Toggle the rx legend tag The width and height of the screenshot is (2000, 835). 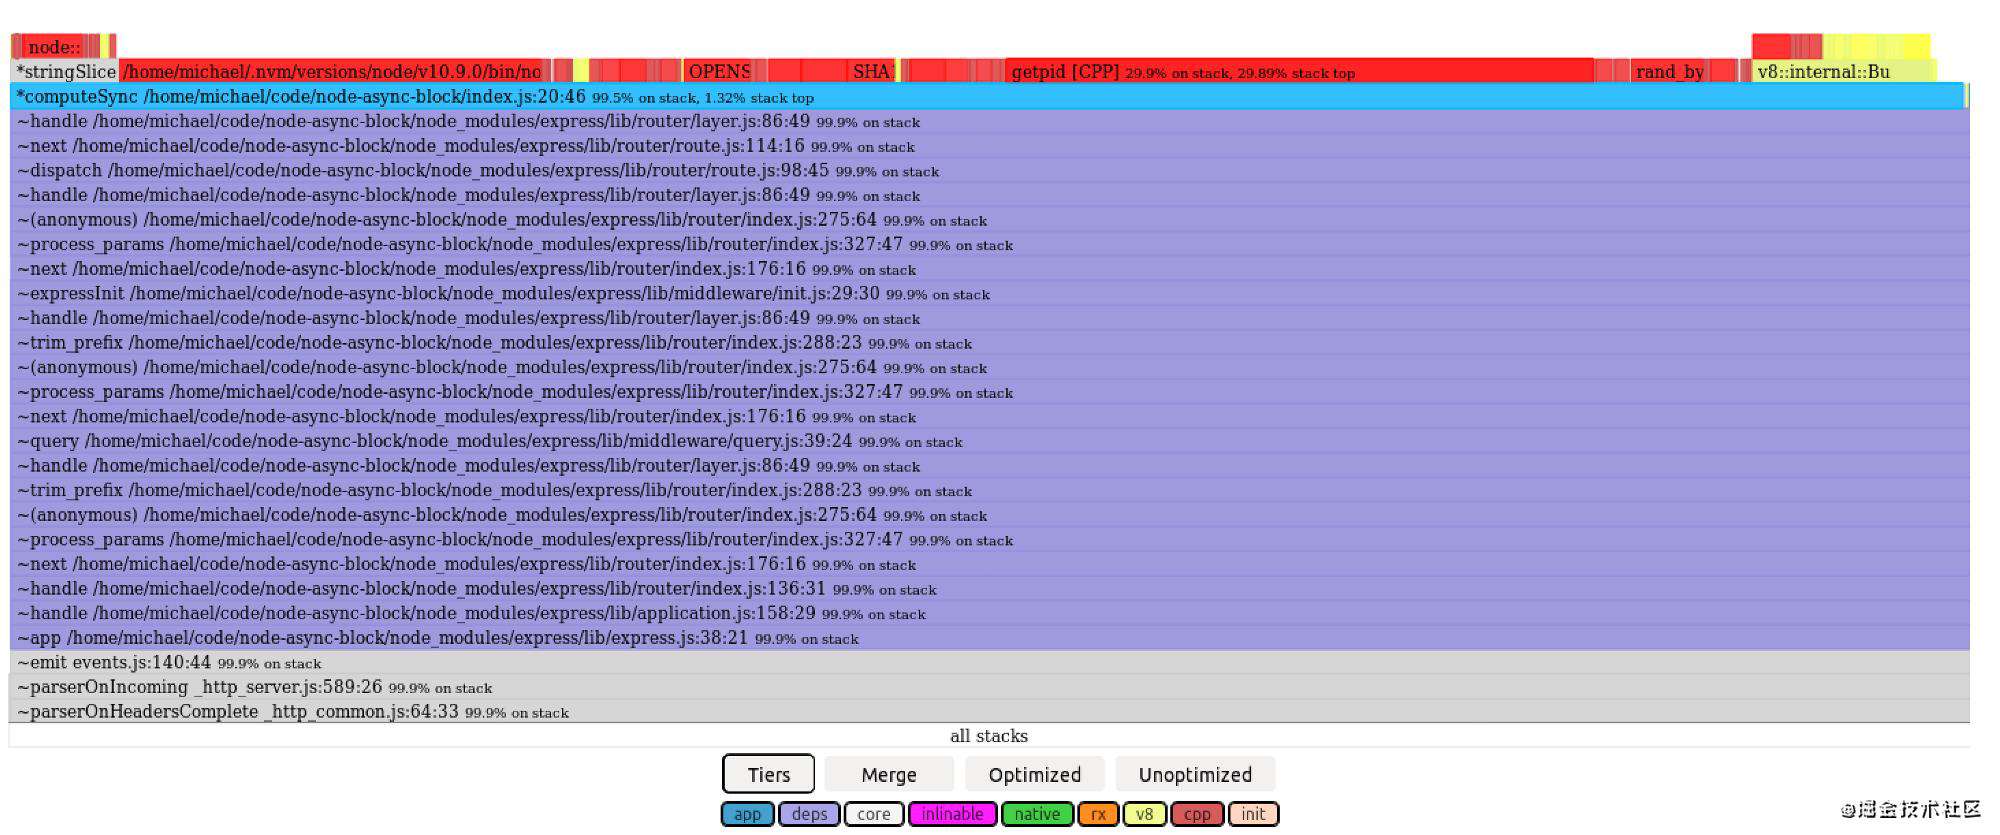tap(1098, 814)
